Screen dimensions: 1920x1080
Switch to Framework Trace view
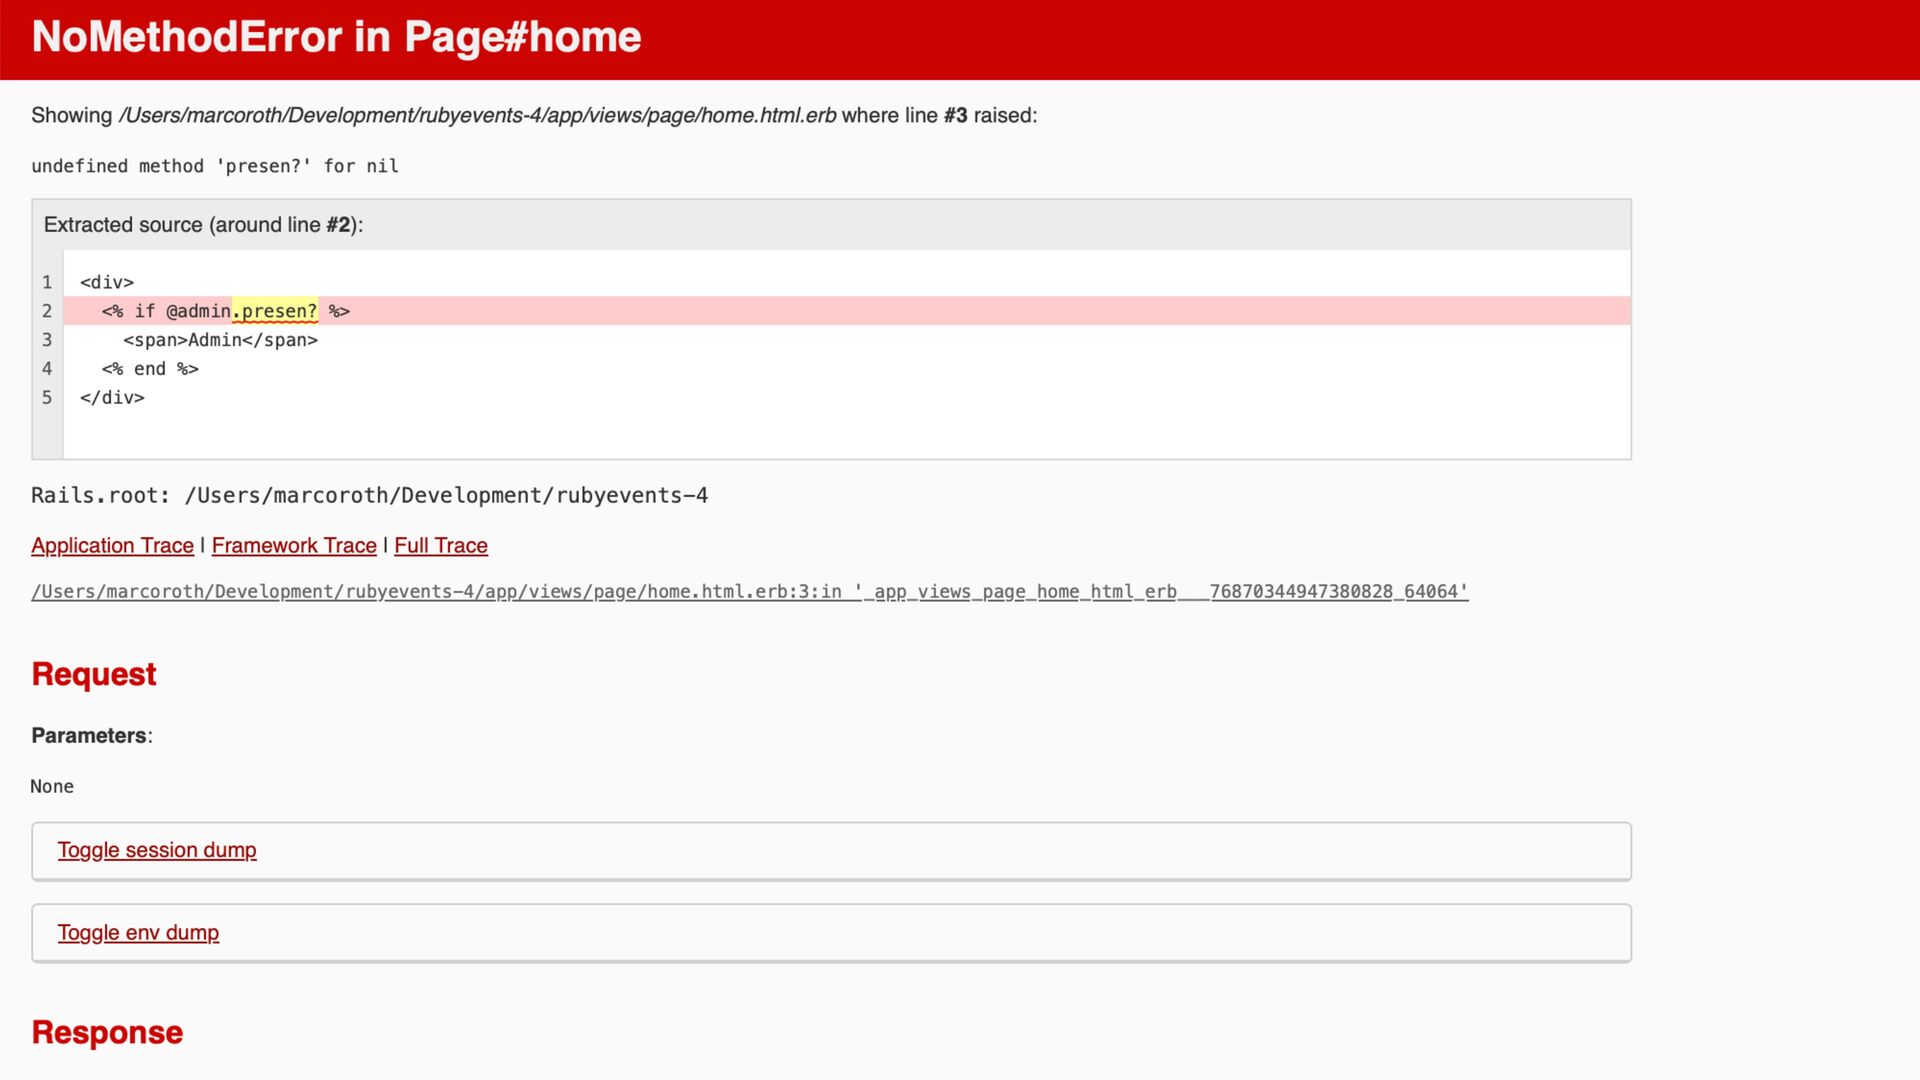[x=294, y=545]
